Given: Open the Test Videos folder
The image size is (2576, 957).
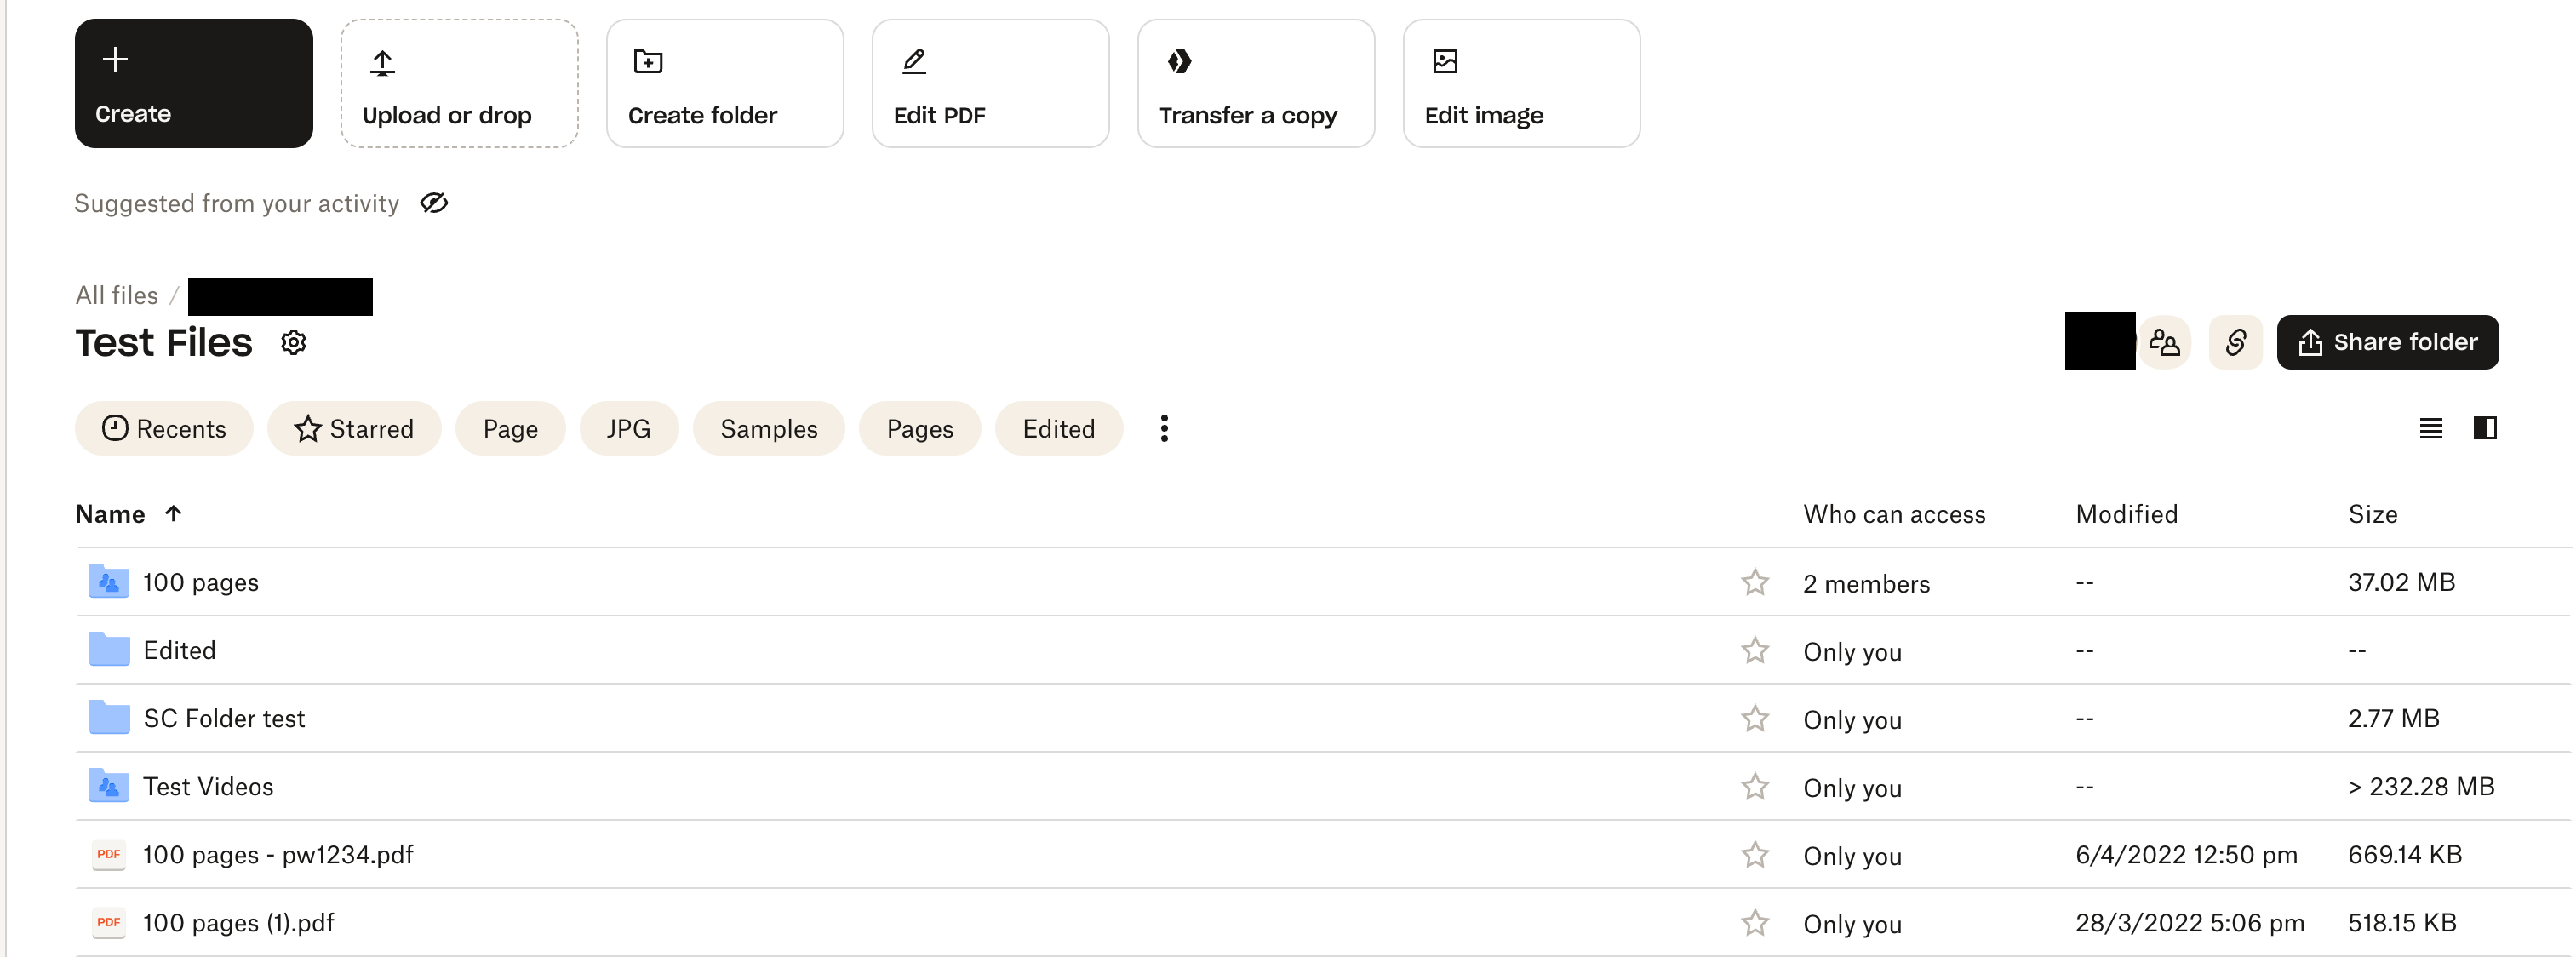Looking at the screenshot, I should (208, 786).
